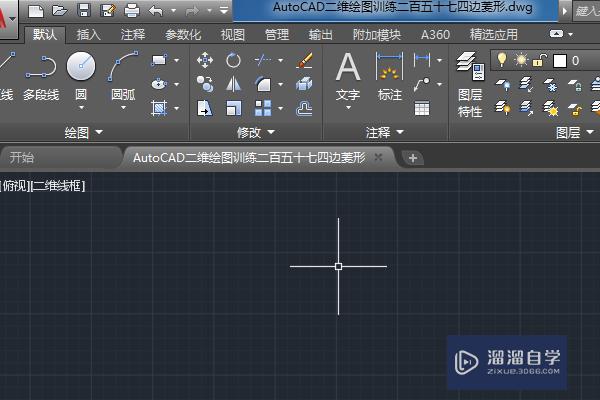Open the Undo history dropdown arrow
This screenshot has width=600, height=400.
(x=174, y=11)
